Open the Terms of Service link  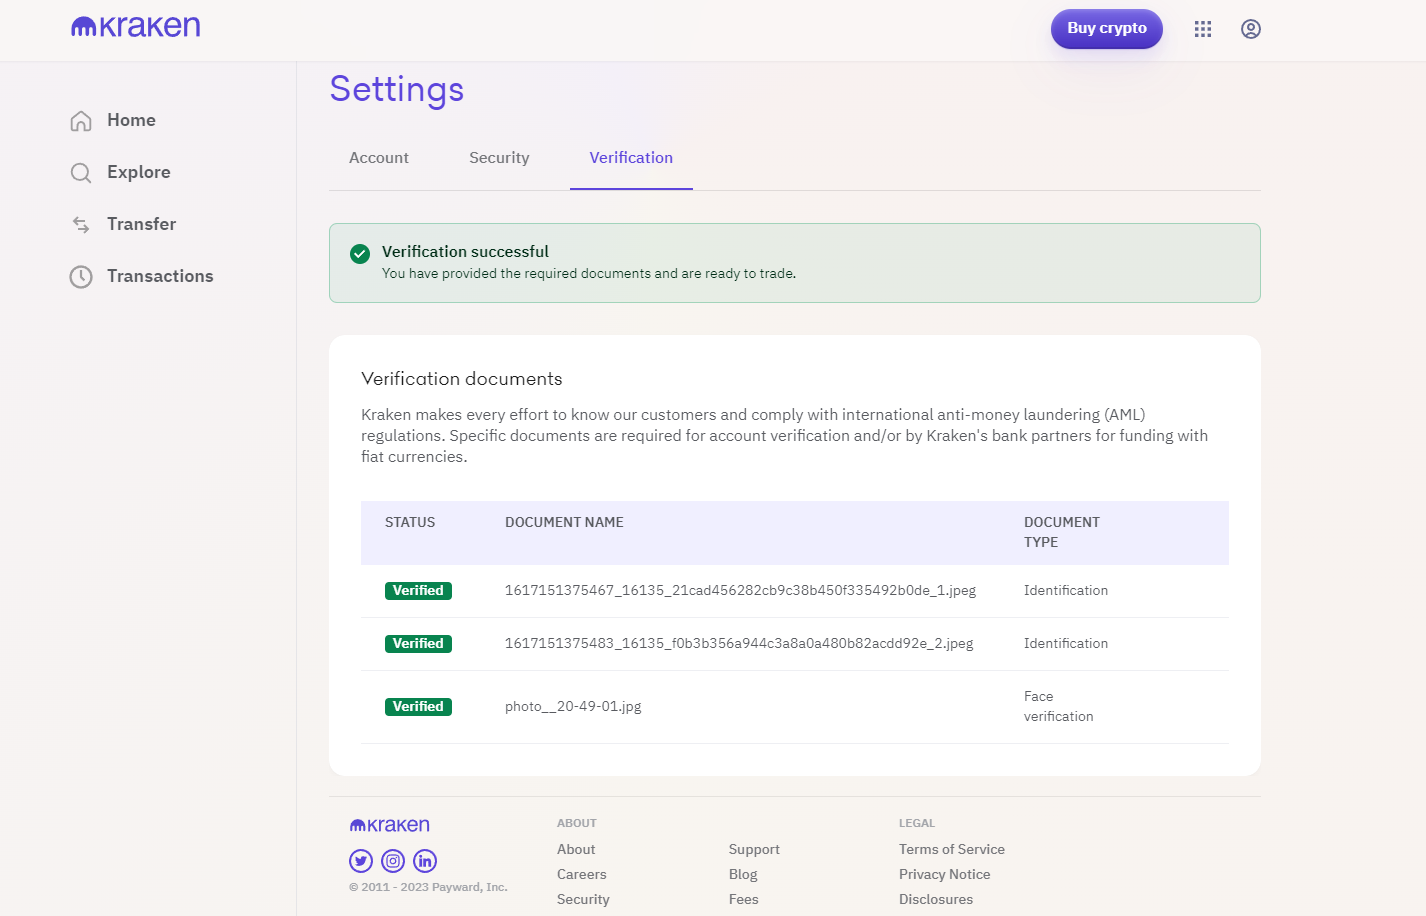pyautogui.click(x=952, y=849)
